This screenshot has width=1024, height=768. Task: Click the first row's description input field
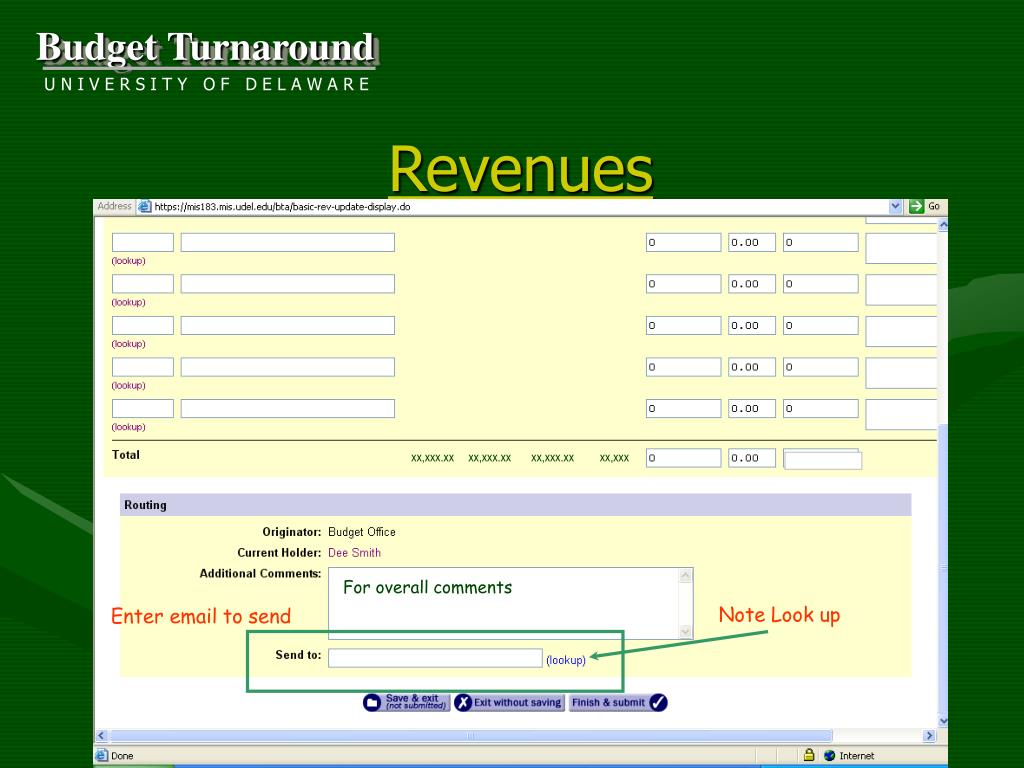coord(288,242)
